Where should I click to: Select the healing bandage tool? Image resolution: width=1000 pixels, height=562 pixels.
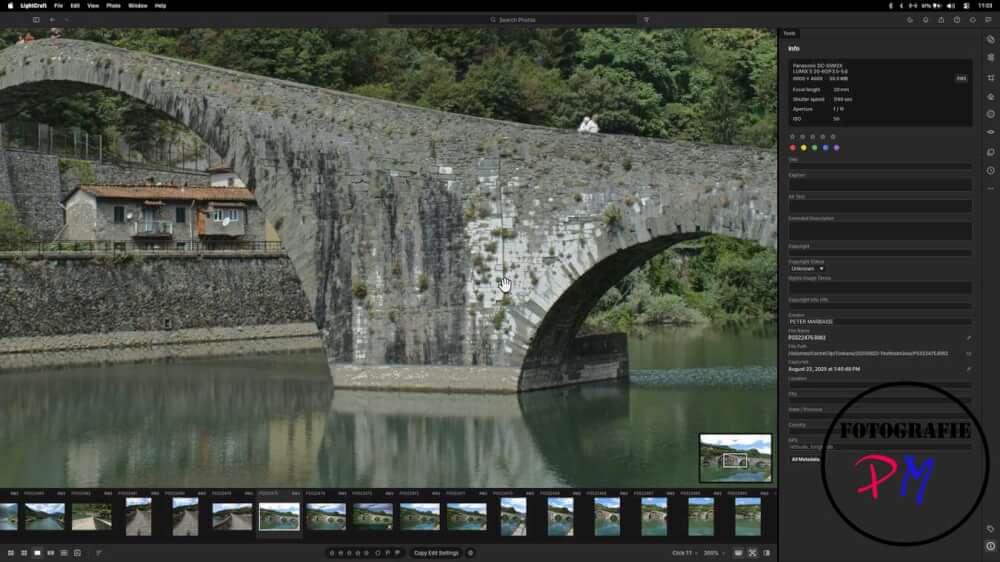point(990,40)
